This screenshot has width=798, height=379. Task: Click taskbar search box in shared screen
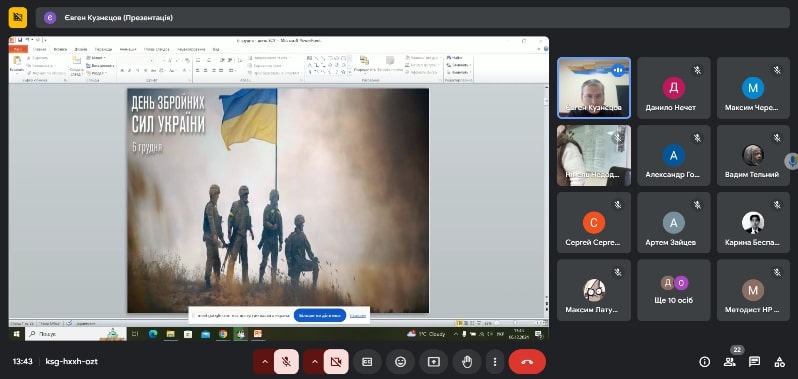pyautogui.click(x=75, y=334)
